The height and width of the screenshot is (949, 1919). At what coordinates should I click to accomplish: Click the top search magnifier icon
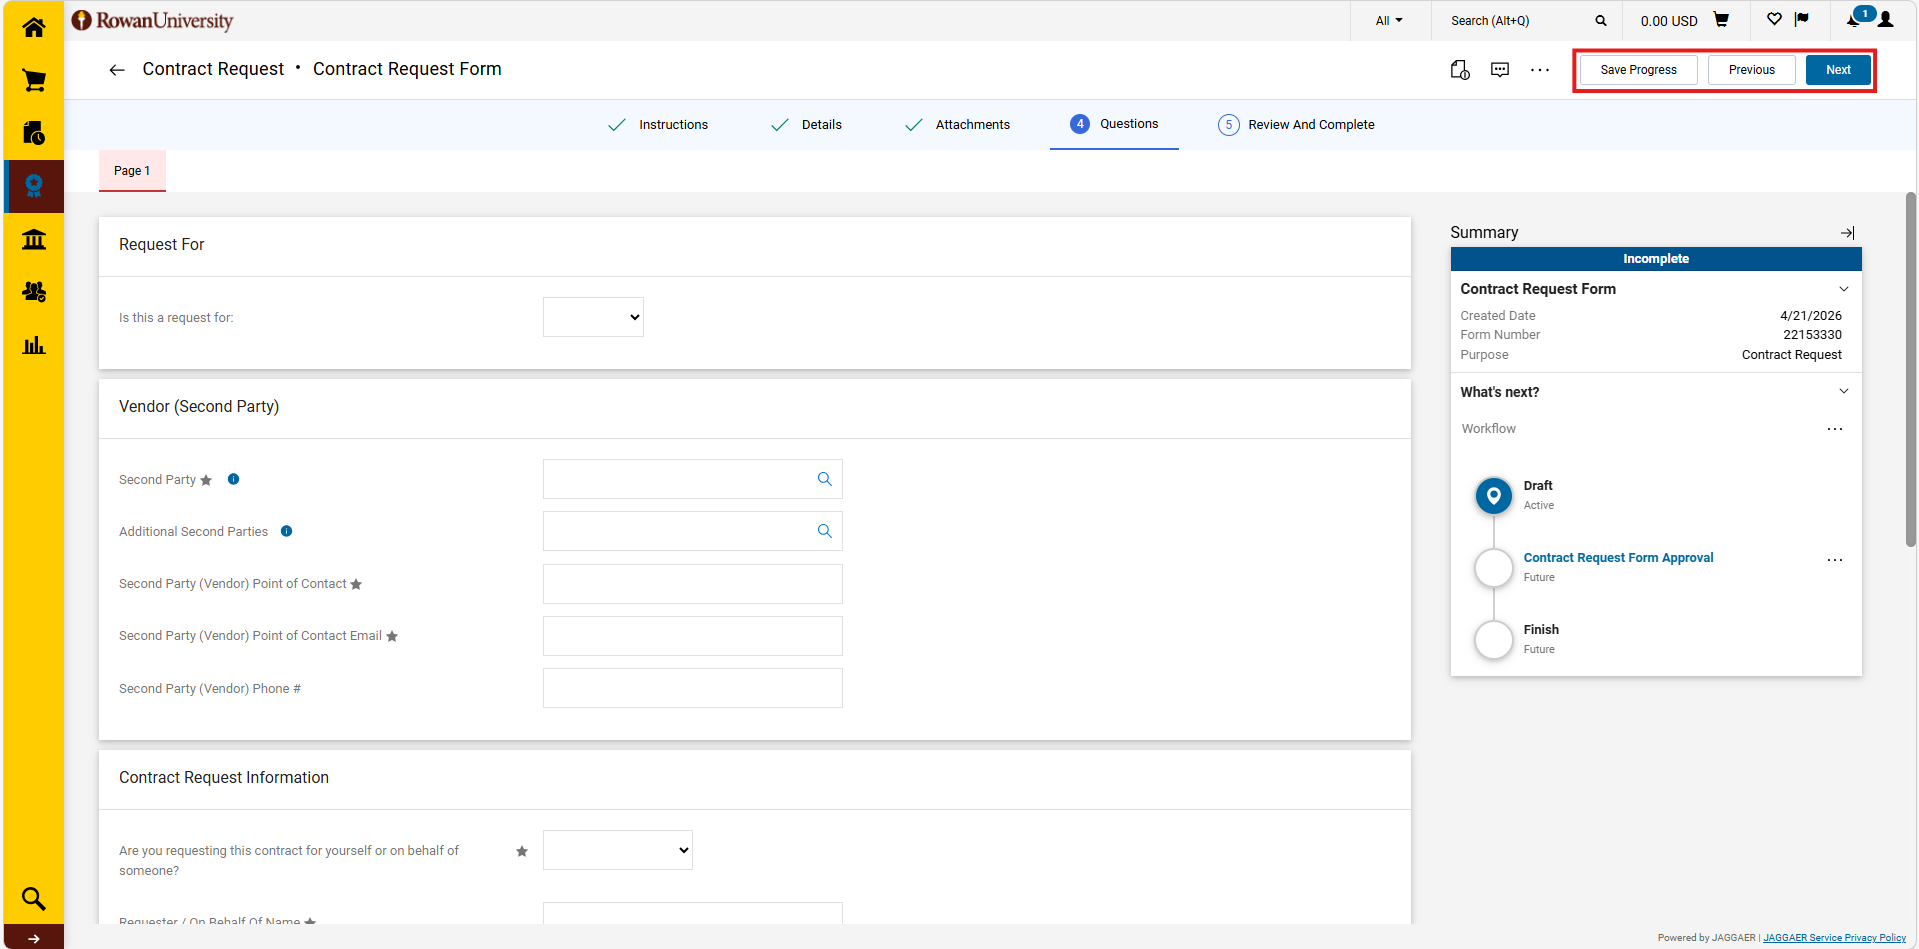[1601, 21]
